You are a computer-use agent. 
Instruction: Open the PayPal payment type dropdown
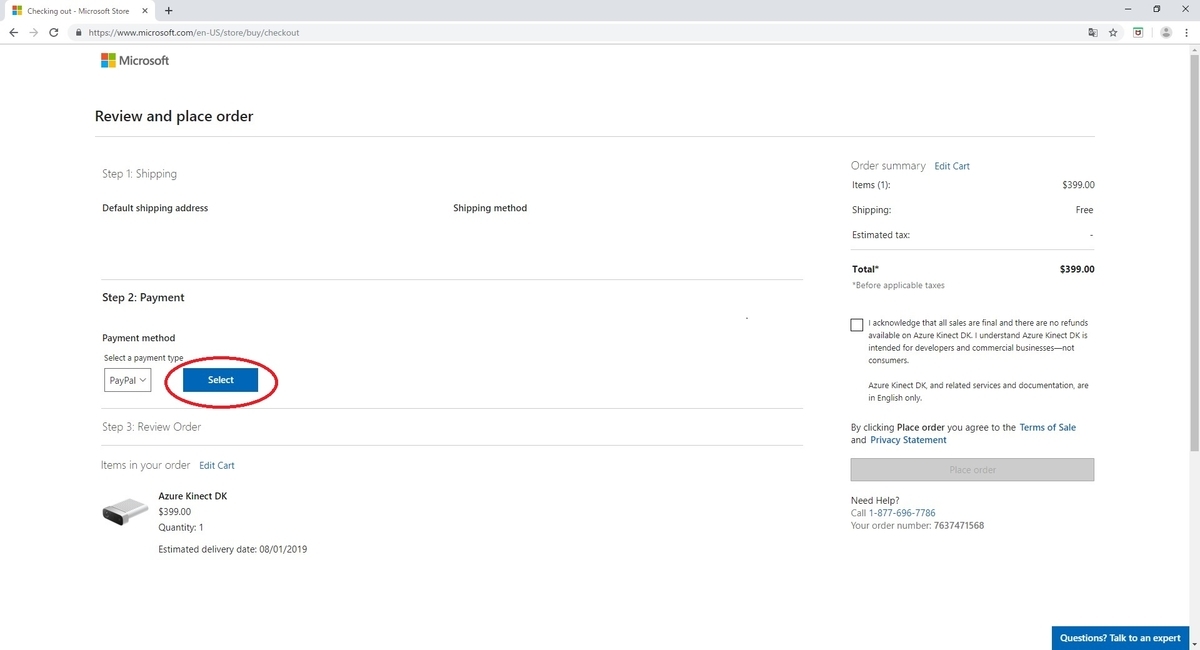point(127,380)
